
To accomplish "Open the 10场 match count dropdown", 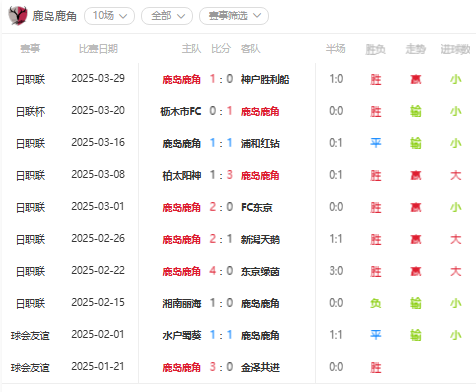I will click(109, 16).
